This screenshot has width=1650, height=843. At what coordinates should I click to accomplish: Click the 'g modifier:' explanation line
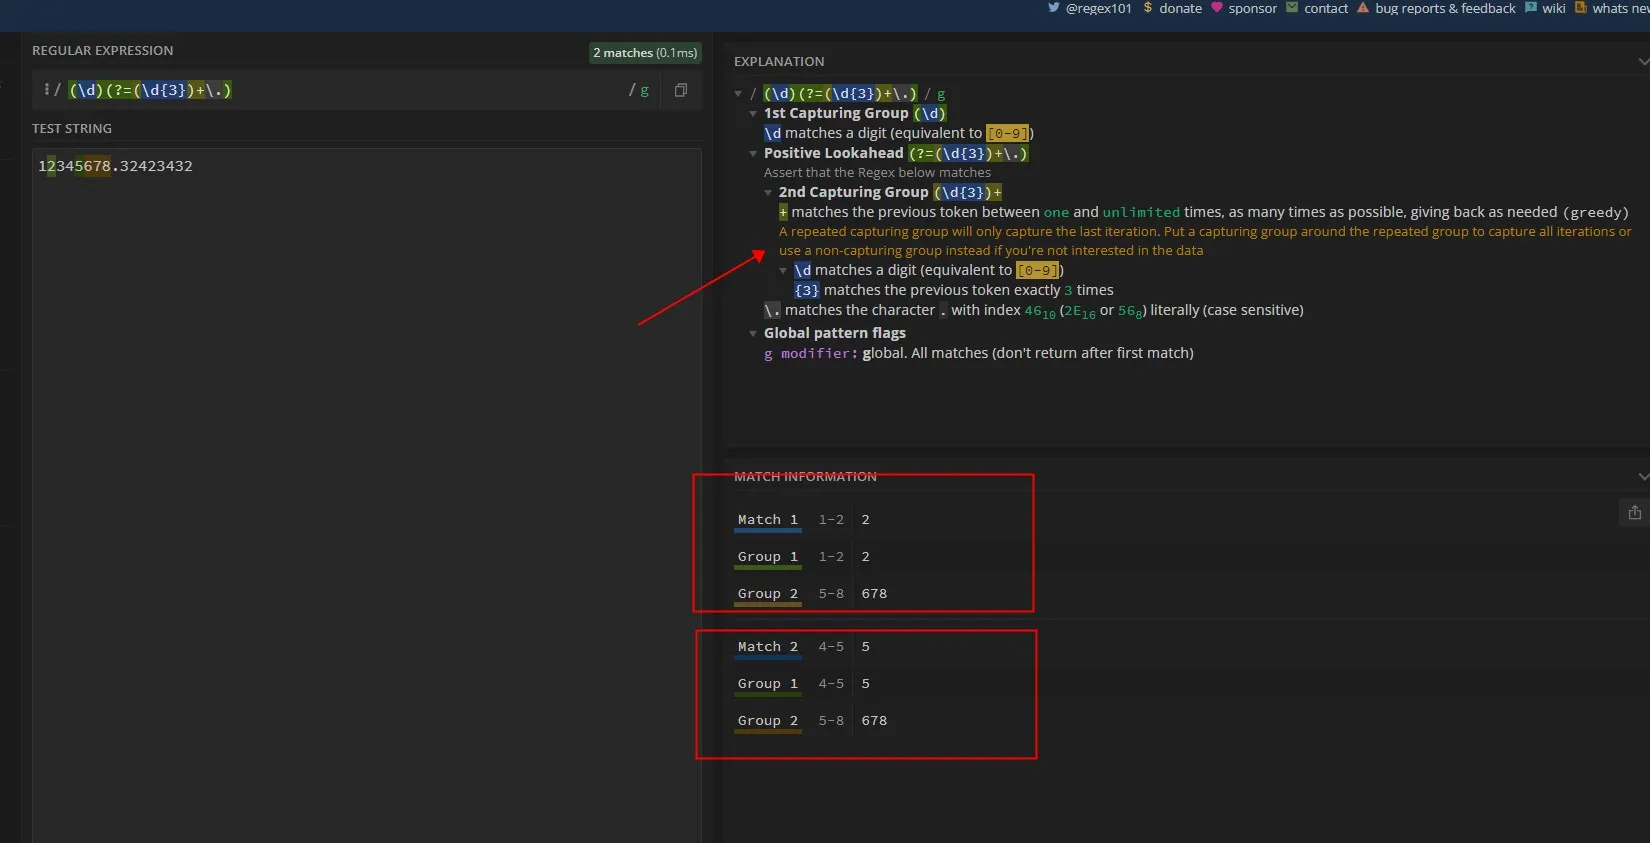(x=979, y=353)
